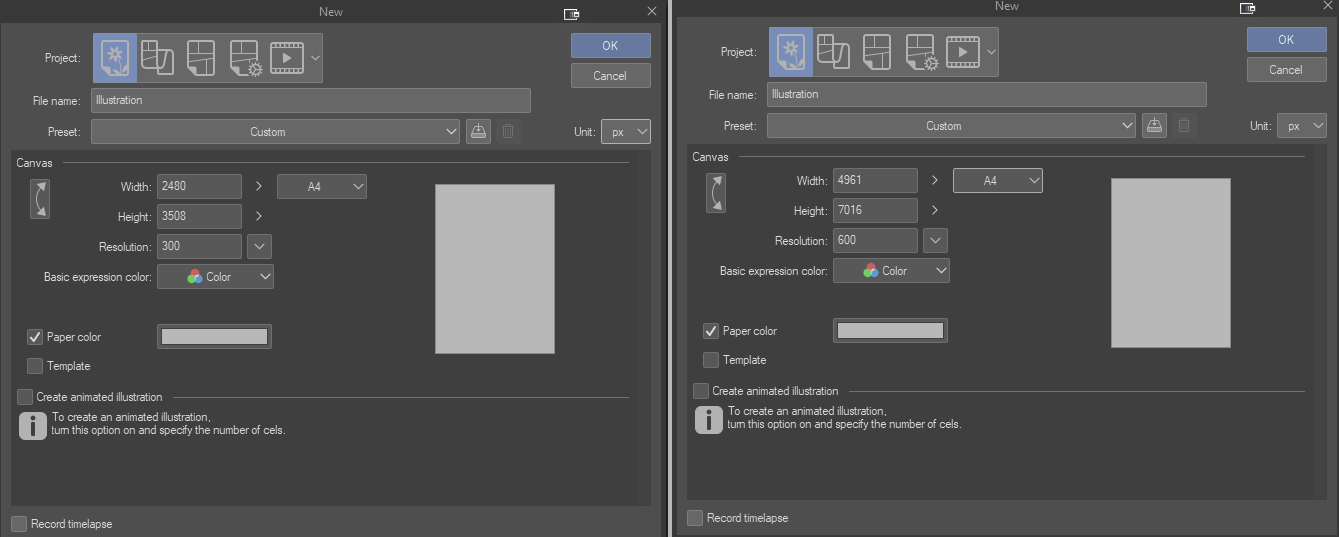Open Resolution 600 dropdown arrow
The image size is (1339, 537).
pyautogui.click(x=935, y=240)
